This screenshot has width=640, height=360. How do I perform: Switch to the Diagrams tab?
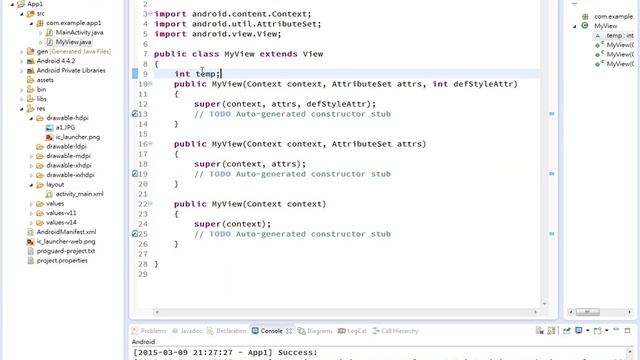point(315,331)
